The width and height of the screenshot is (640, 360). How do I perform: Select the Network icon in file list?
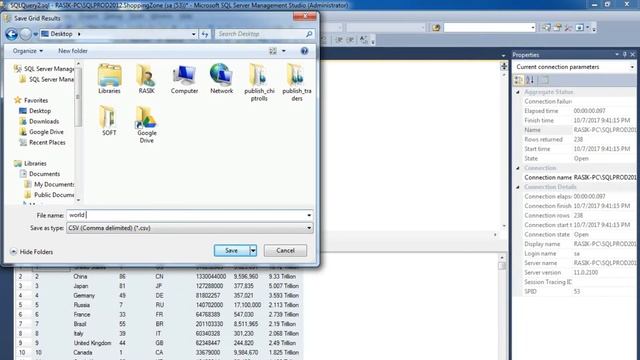[221, 79]
